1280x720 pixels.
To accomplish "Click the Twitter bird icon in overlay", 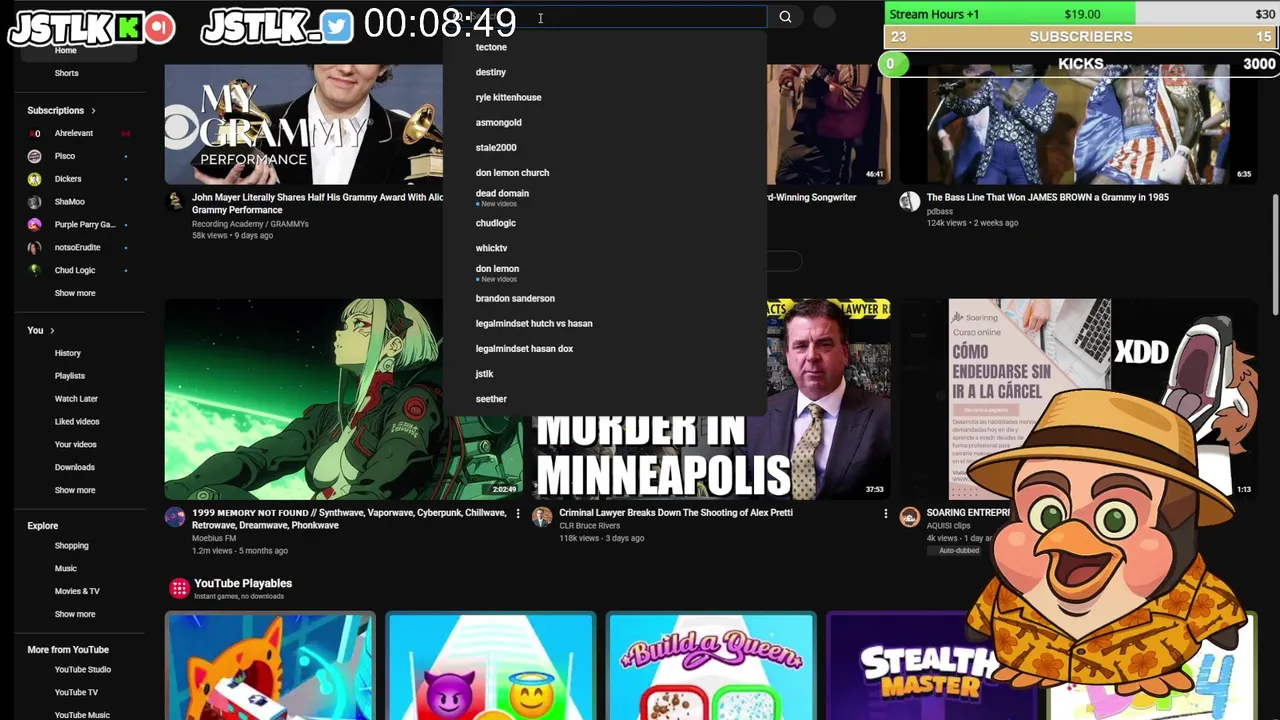I will pyautogui.click(x=338, y=28).
